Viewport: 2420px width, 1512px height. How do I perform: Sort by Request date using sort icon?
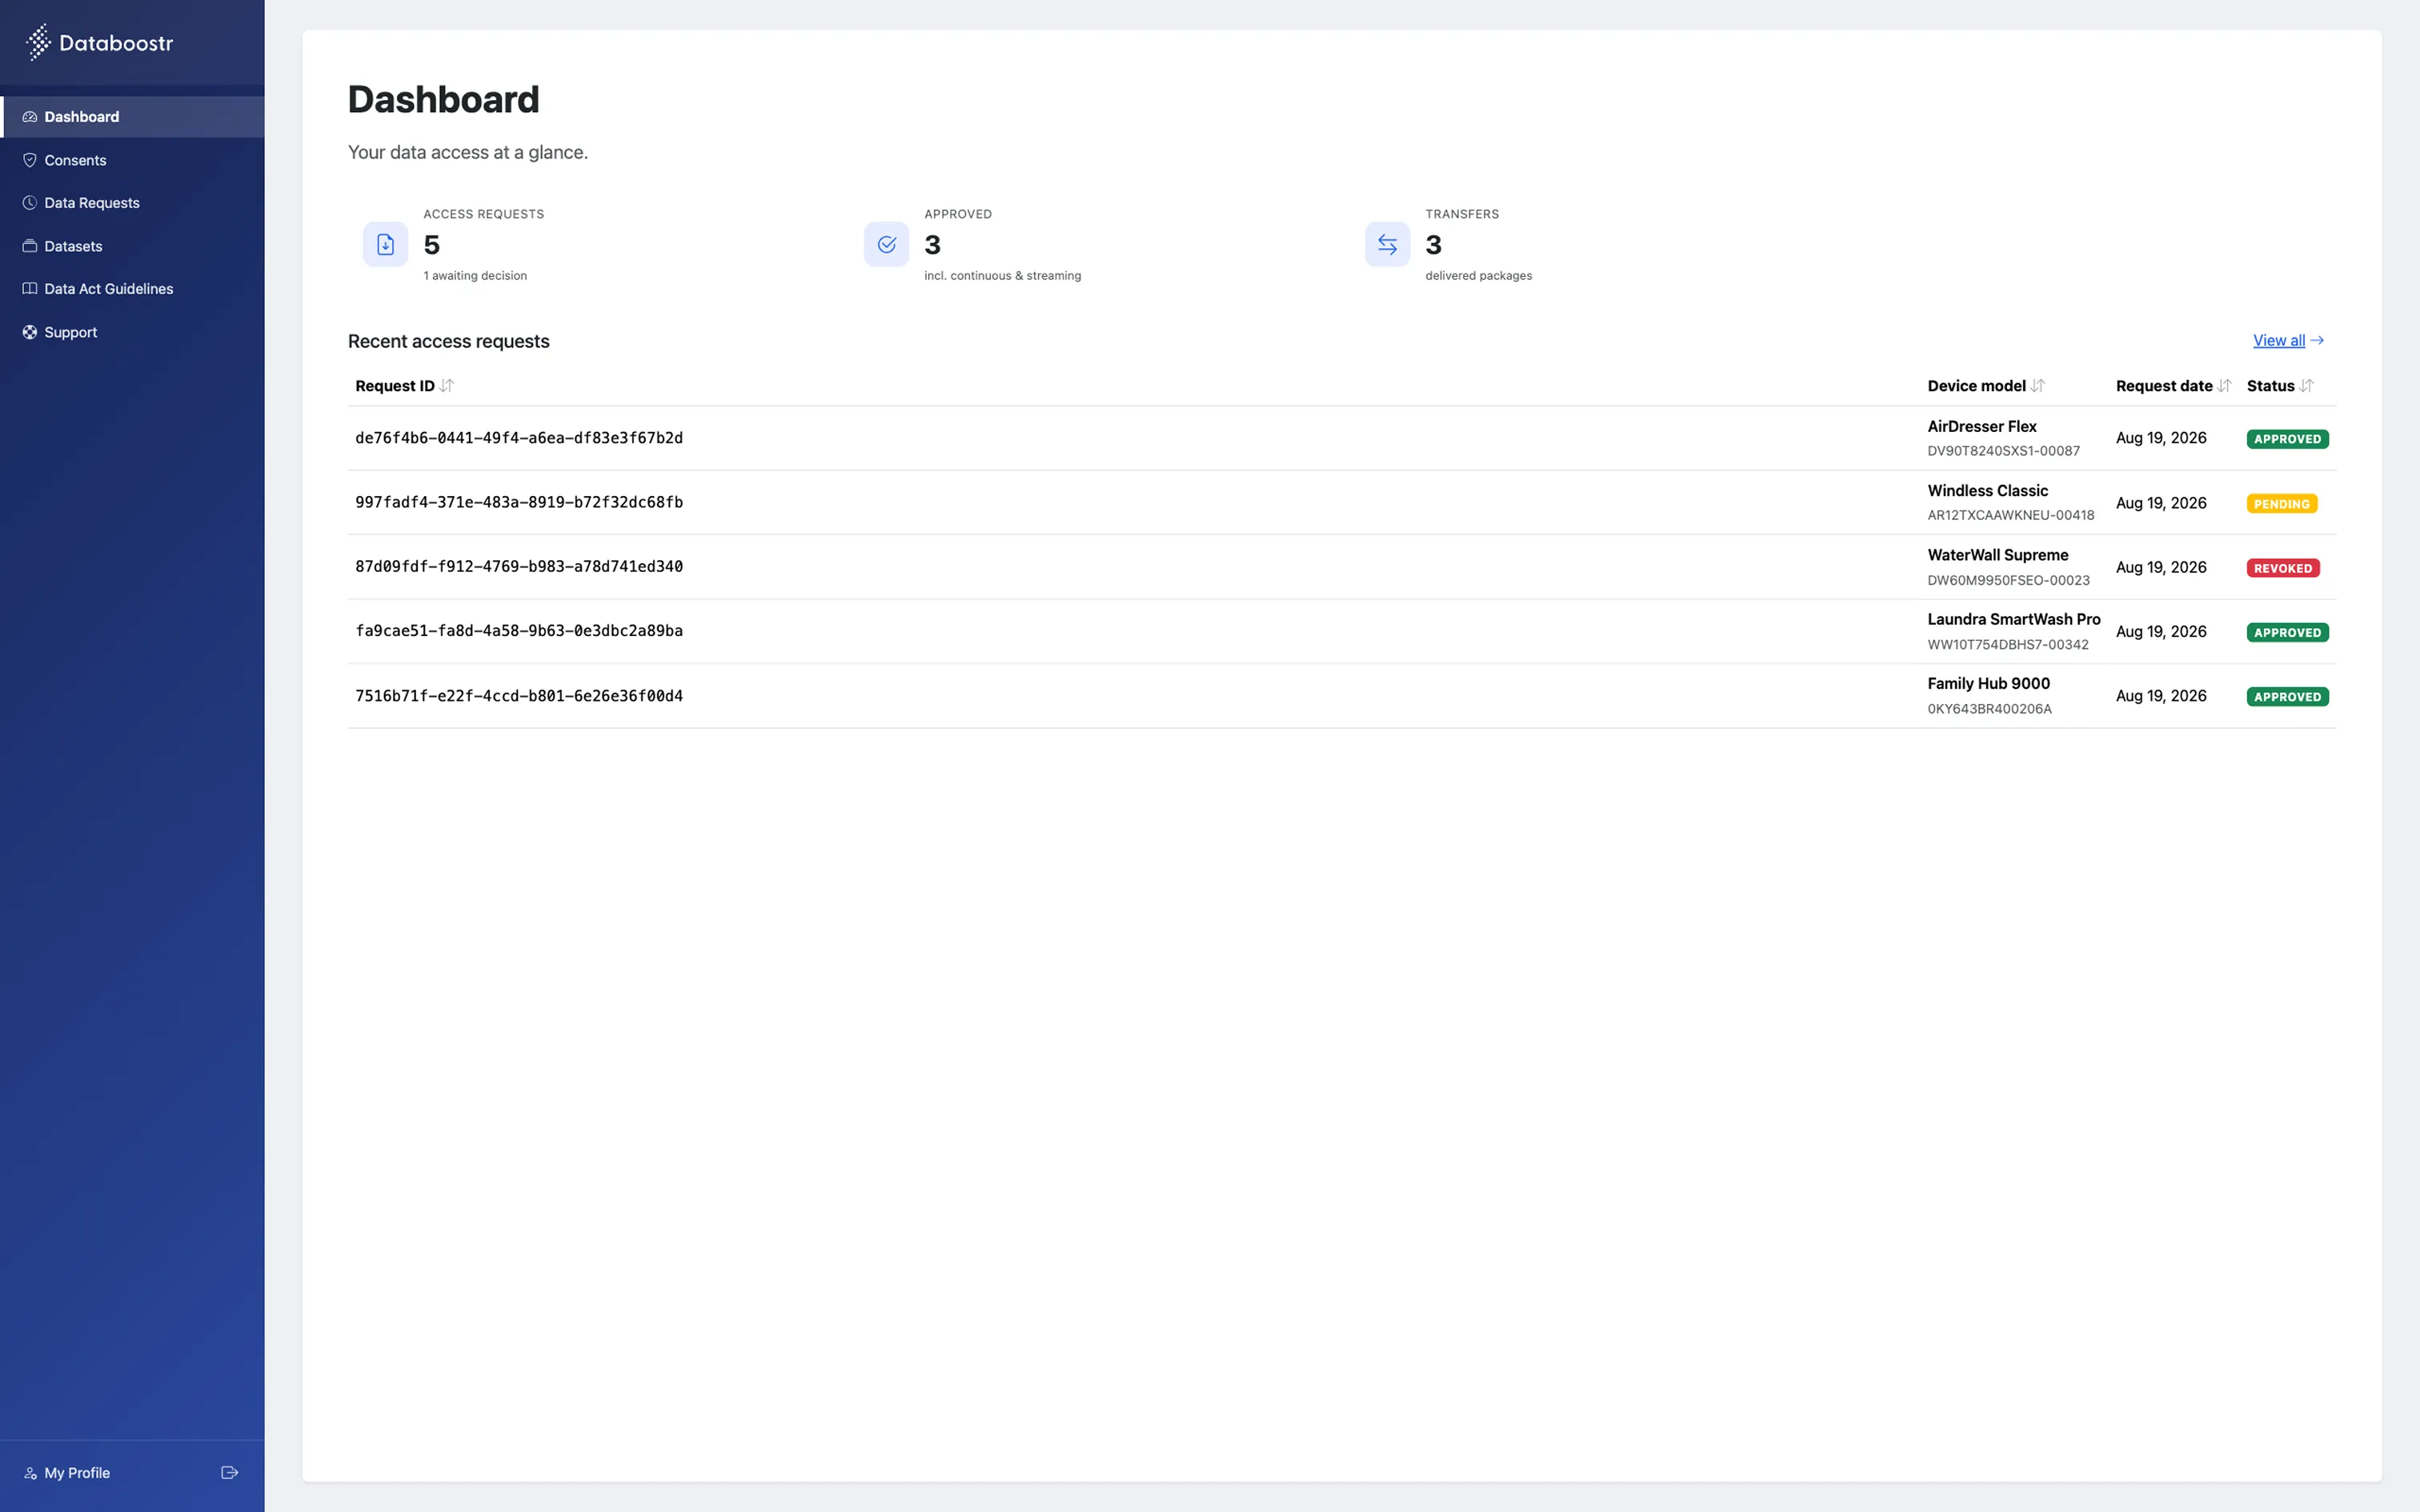tap(2224, 386)
